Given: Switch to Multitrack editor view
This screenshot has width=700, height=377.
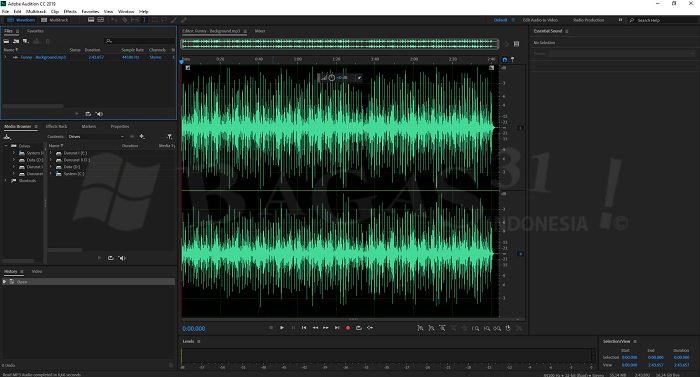Looking at the screenshot, I should [54, 20].
